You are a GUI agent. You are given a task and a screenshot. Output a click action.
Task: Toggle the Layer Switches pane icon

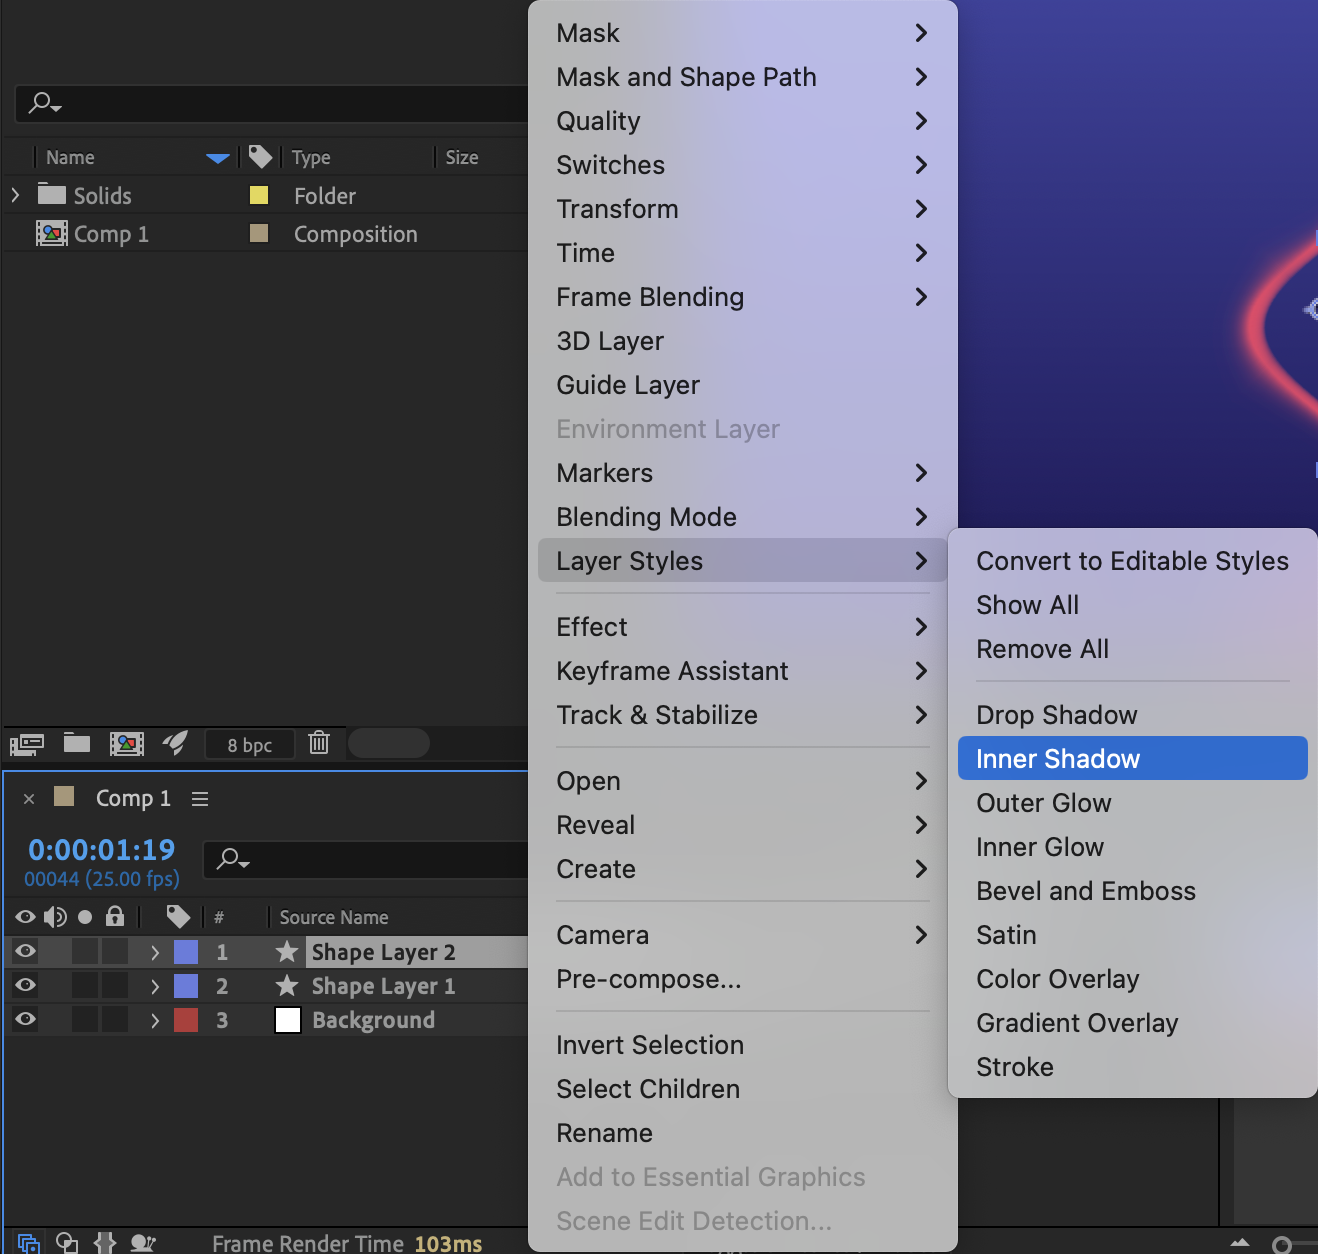pos(28,1243)
